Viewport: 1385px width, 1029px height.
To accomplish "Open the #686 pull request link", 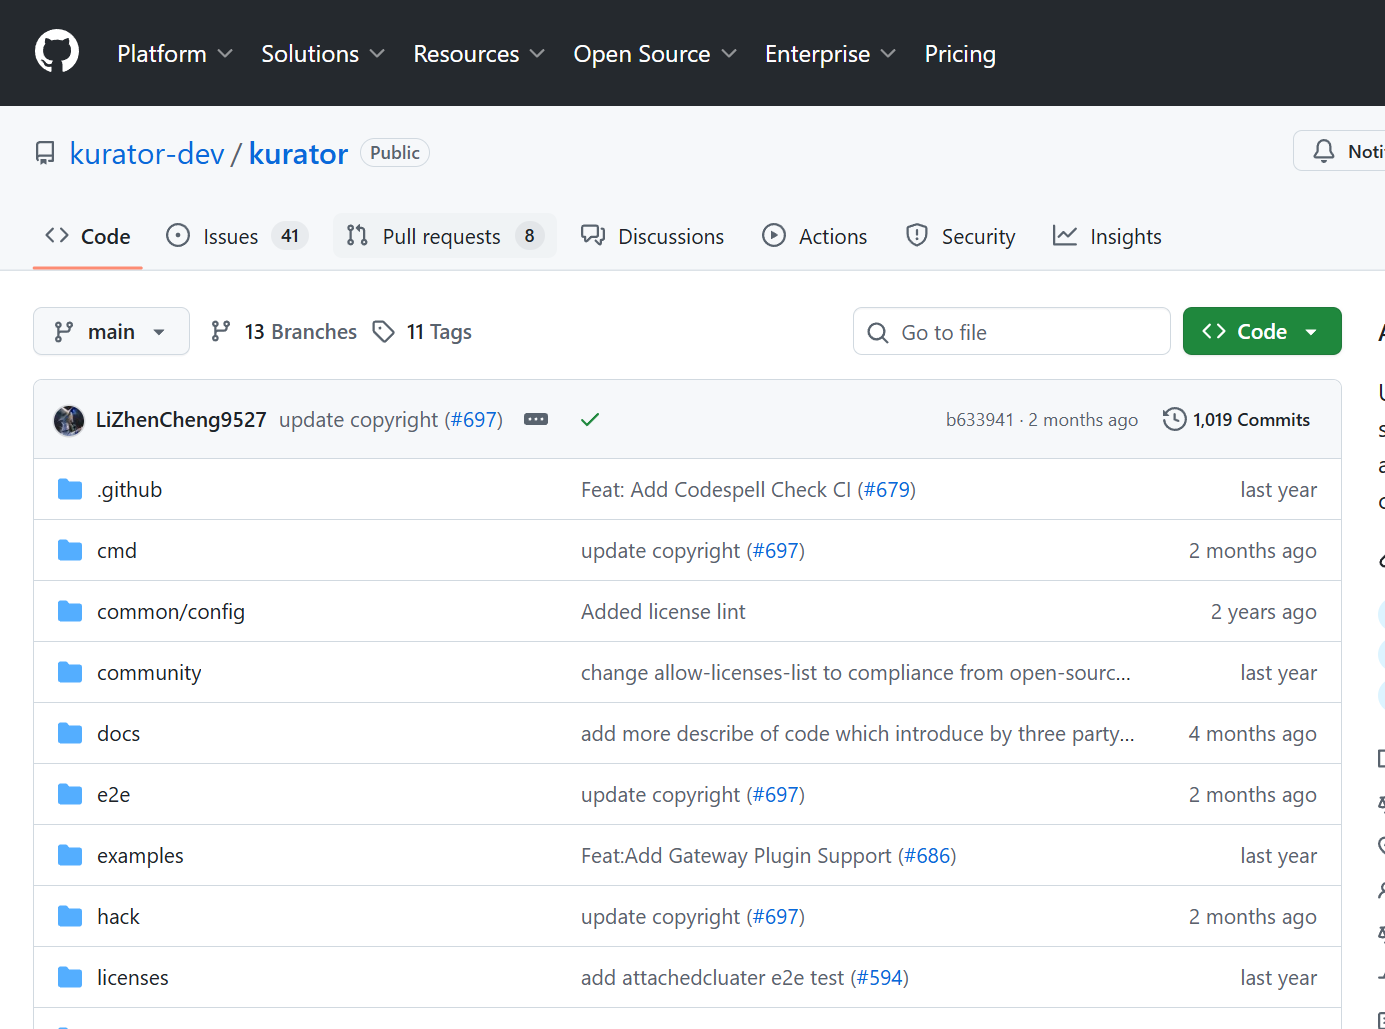I will click(x=928, y=856).
